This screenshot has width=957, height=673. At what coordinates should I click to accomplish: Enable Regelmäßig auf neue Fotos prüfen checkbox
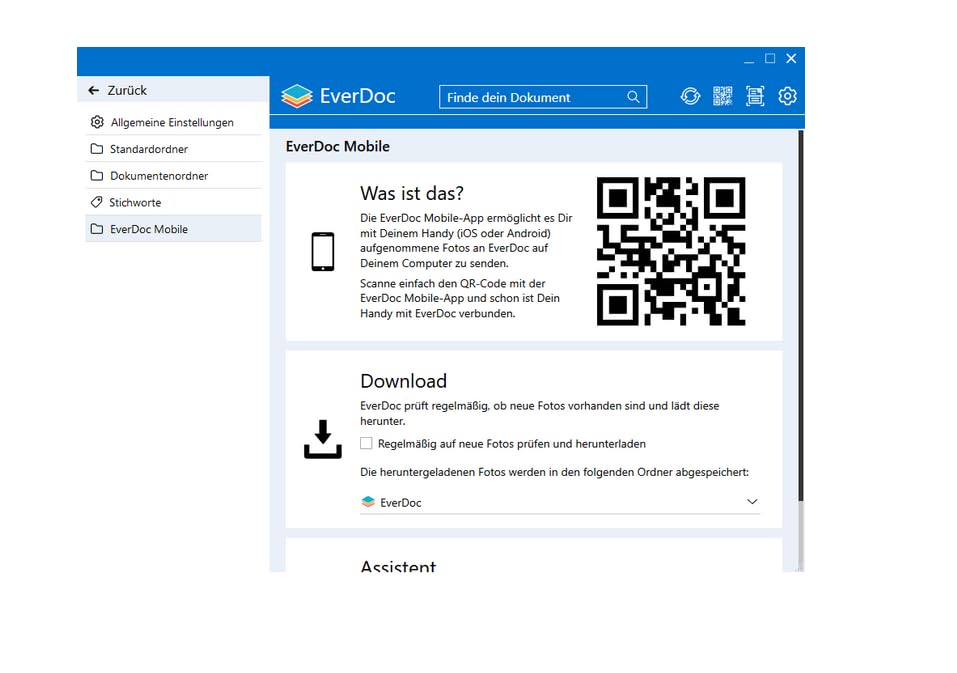366,443
